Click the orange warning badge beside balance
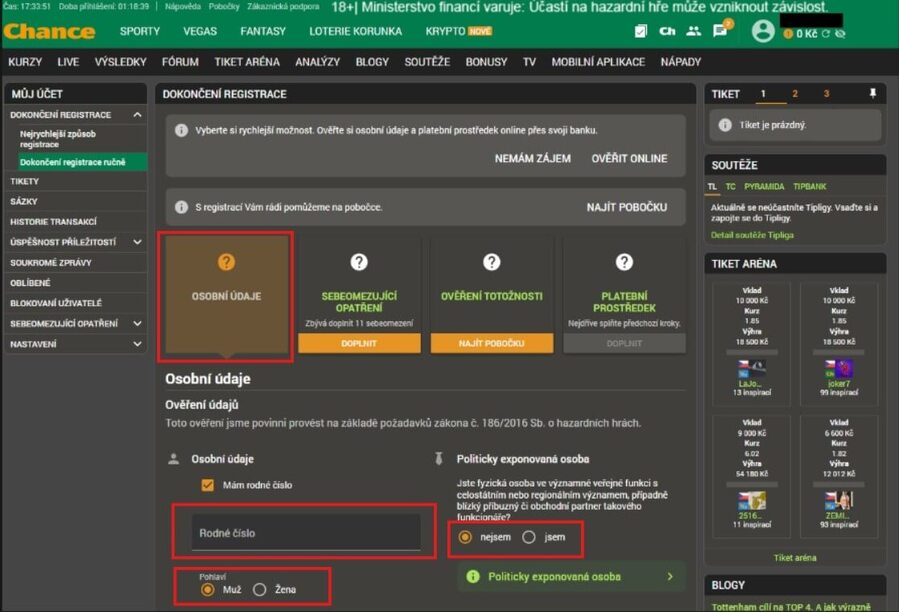 coord(788,34)
